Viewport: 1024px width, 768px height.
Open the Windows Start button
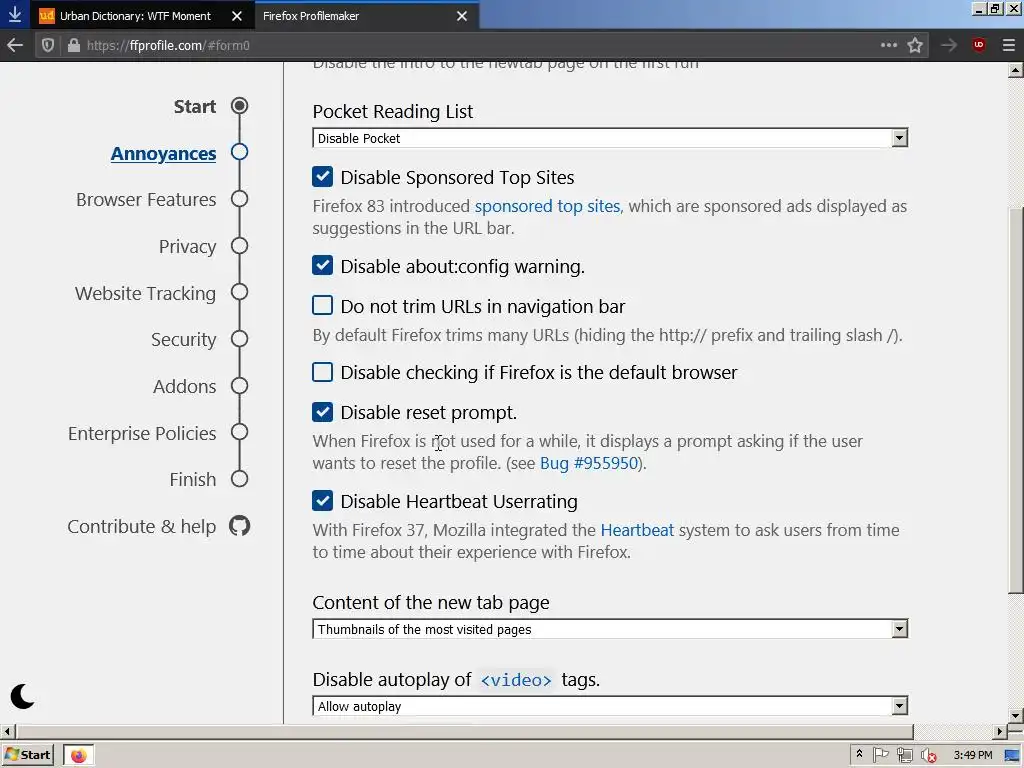[27, 756]
